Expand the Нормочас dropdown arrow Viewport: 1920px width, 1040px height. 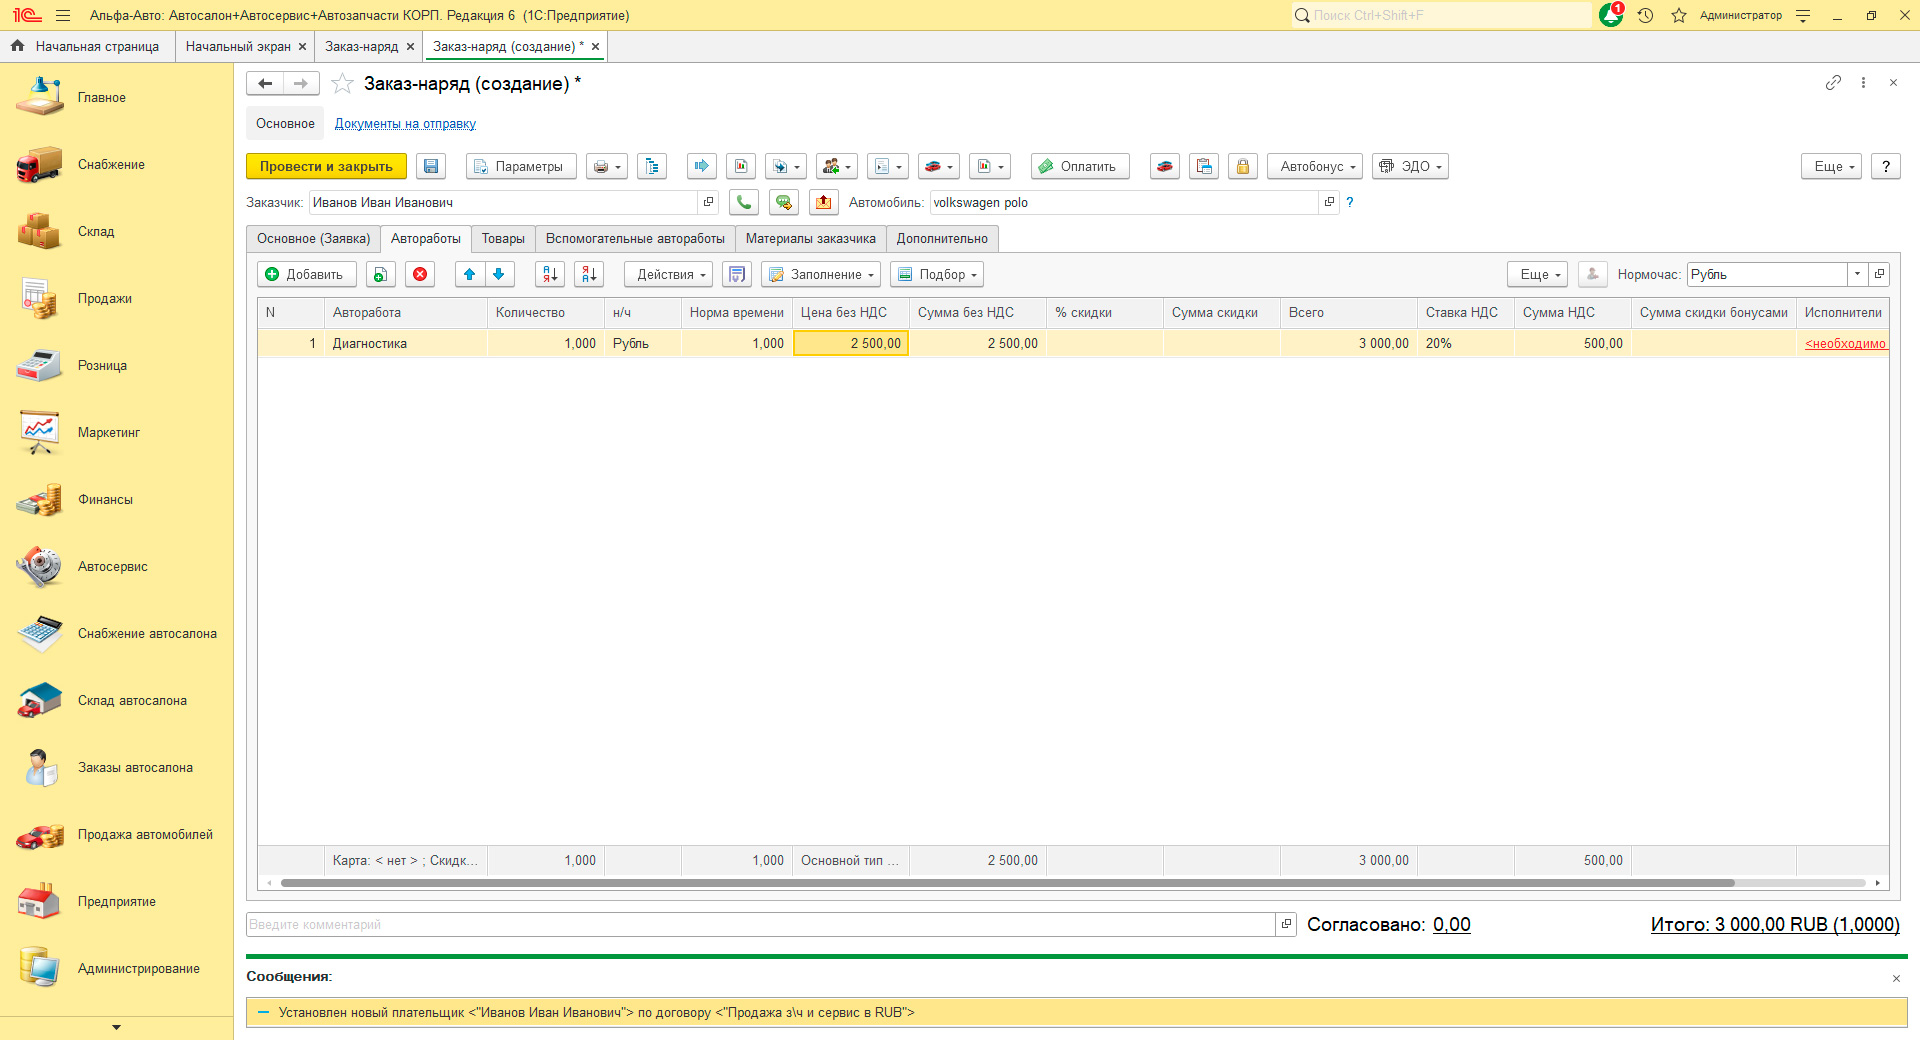point(1857,274)
